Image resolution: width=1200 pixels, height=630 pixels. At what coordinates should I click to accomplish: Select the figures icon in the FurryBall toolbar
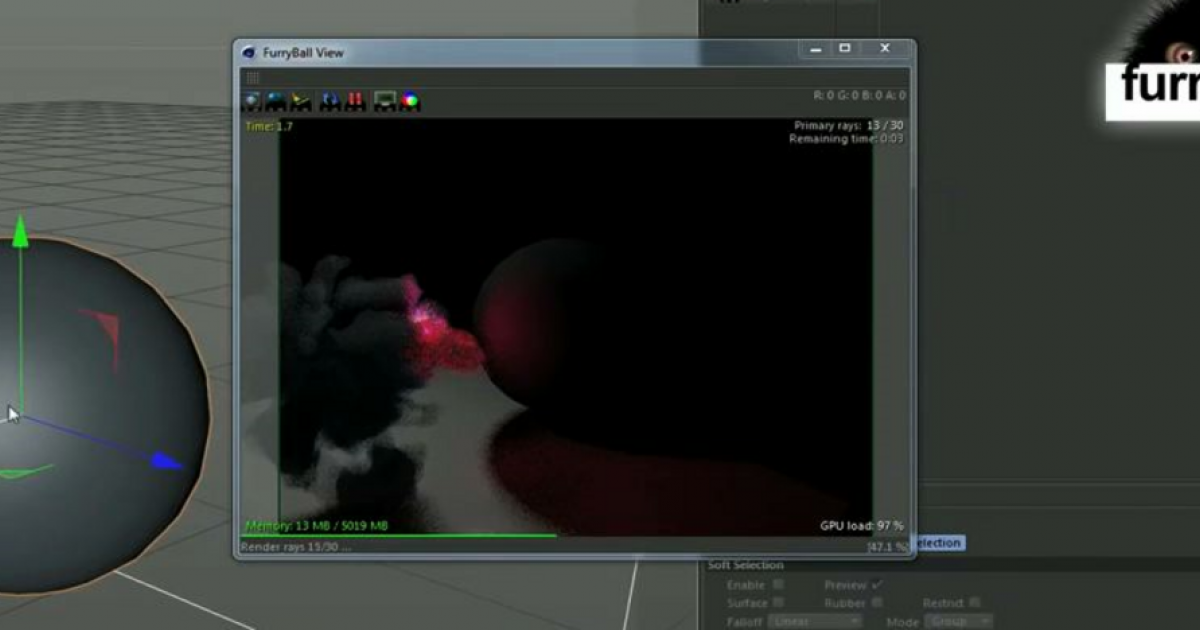pyautogui.click(x=330, y=100)
